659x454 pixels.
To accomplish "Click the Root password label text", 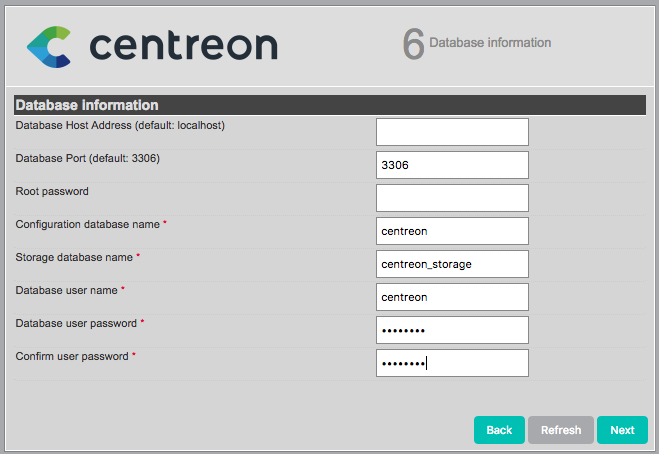I will [x=52, y=191].
